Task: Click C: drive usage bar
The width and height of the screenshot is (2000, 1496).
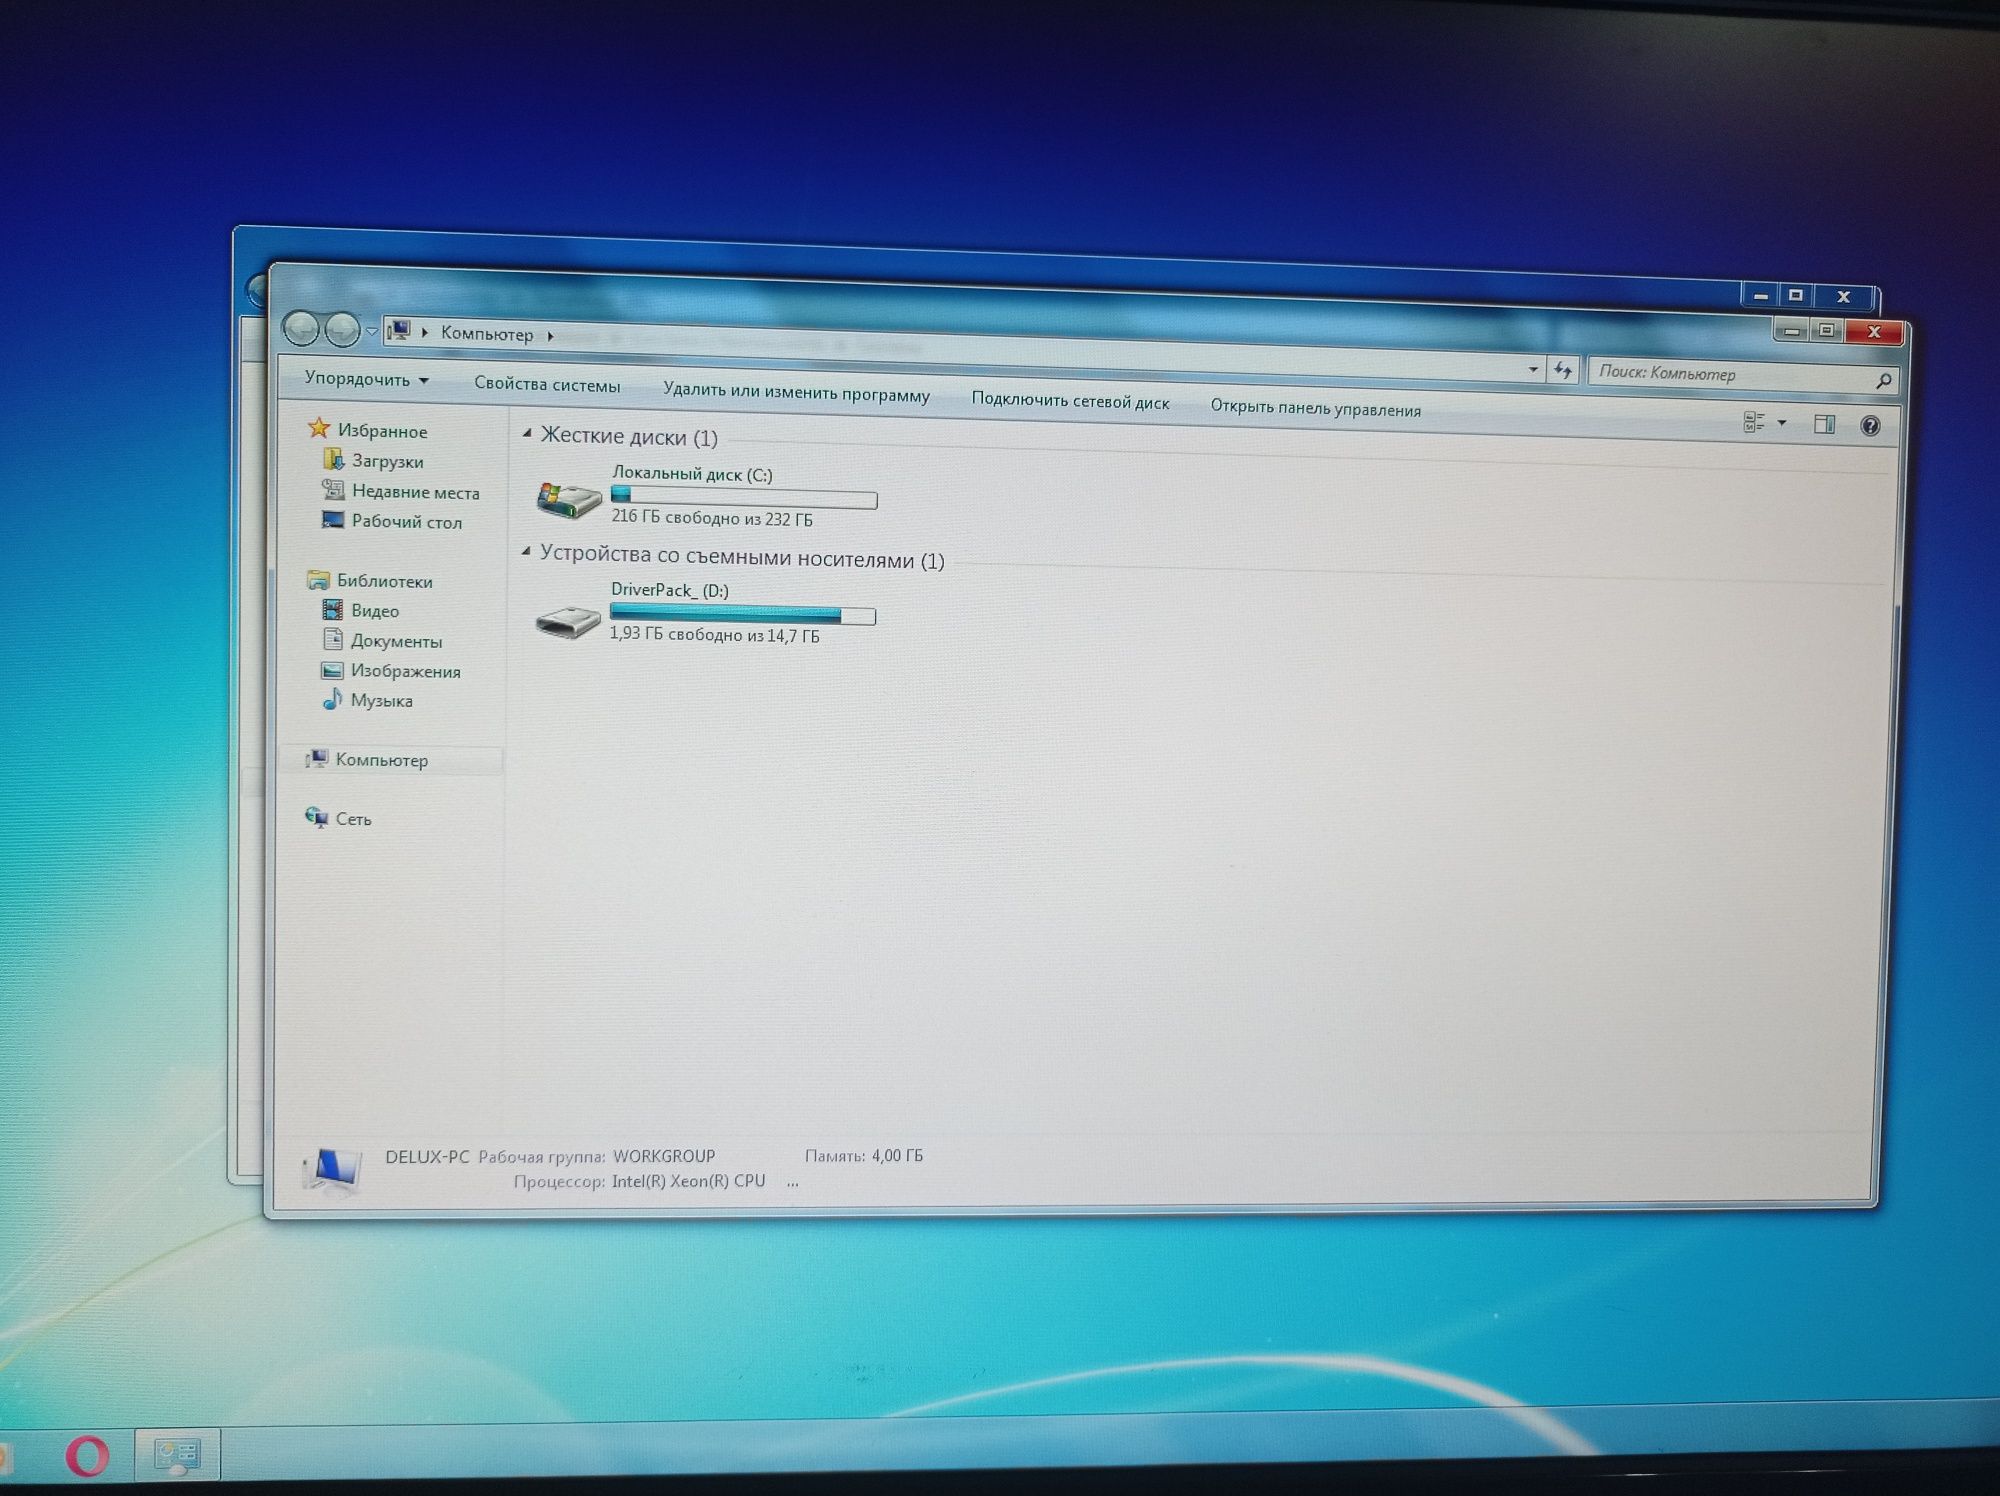Action: 744,497
